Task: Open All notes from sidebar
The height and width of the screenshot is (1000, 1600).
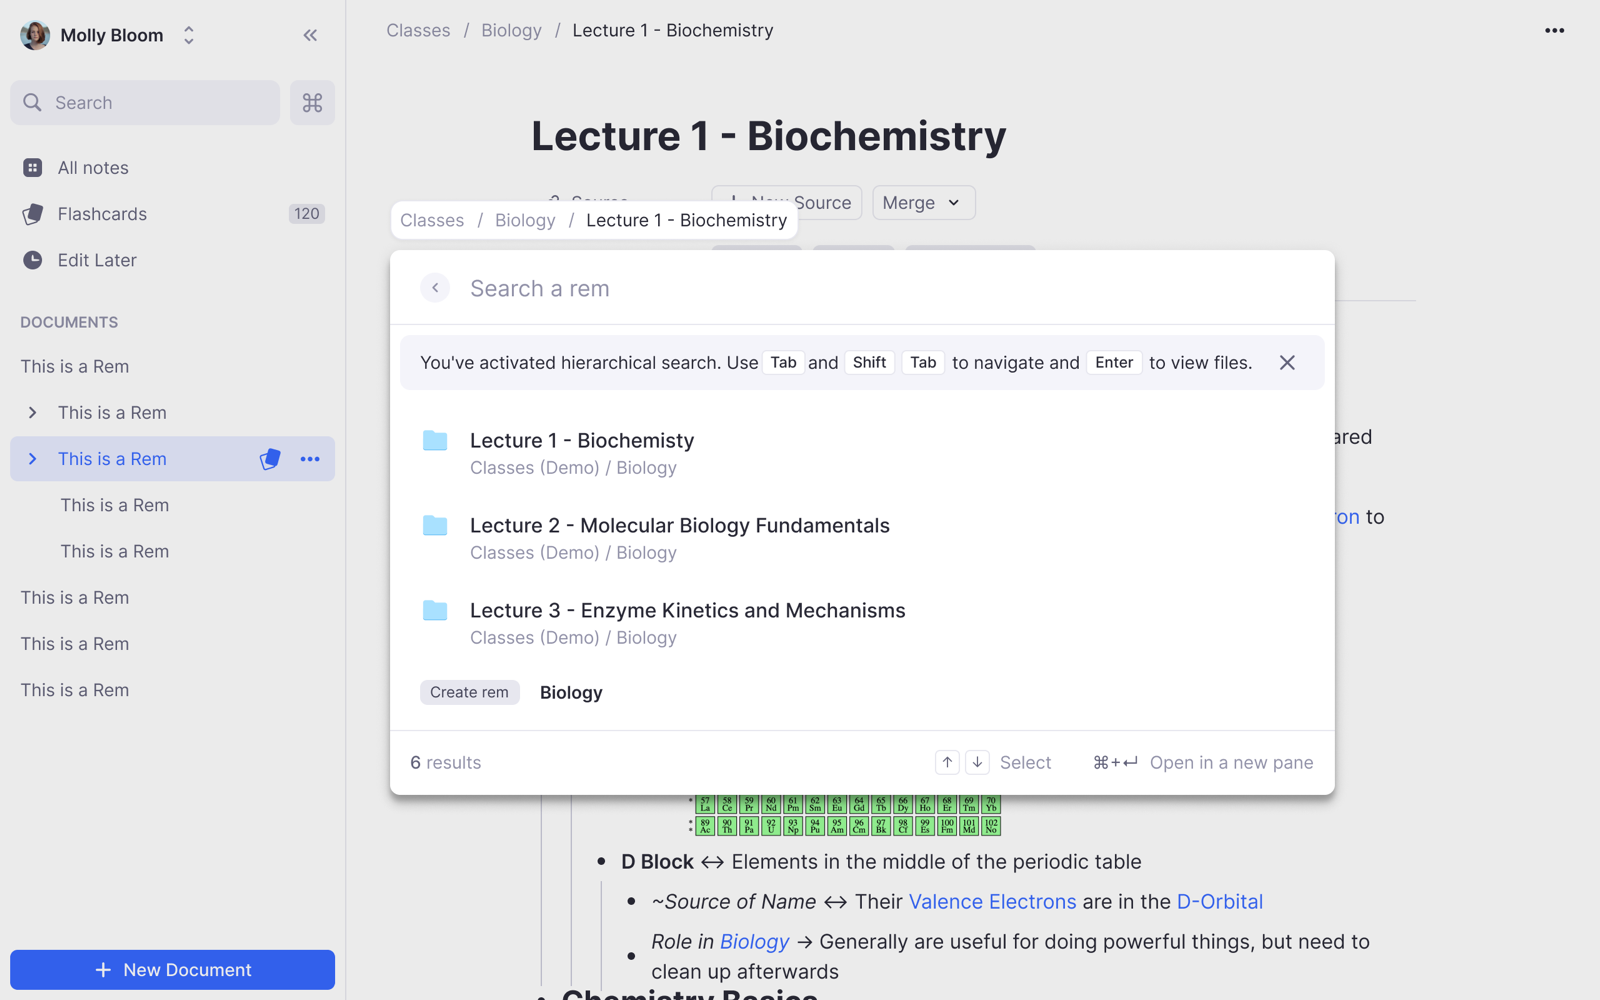Action: 93,168
